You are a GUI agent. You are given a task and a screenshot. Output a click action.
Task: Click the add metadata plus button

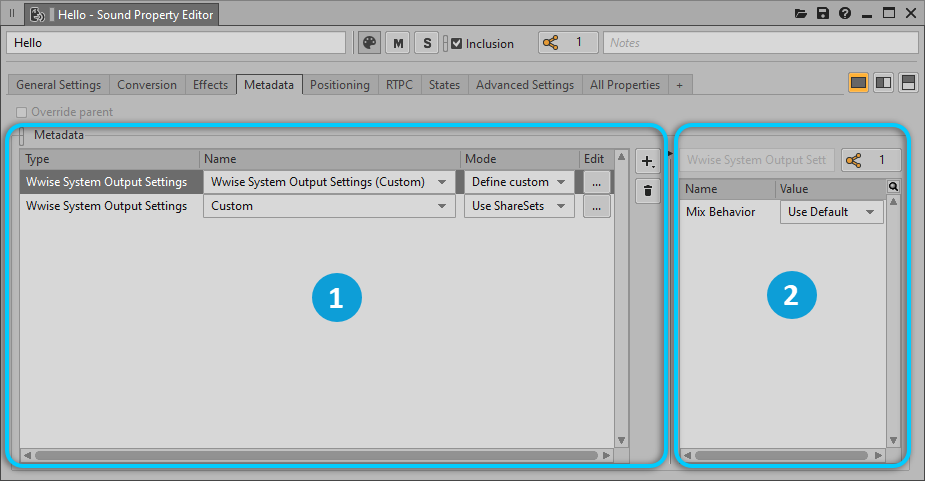point(647,161)
